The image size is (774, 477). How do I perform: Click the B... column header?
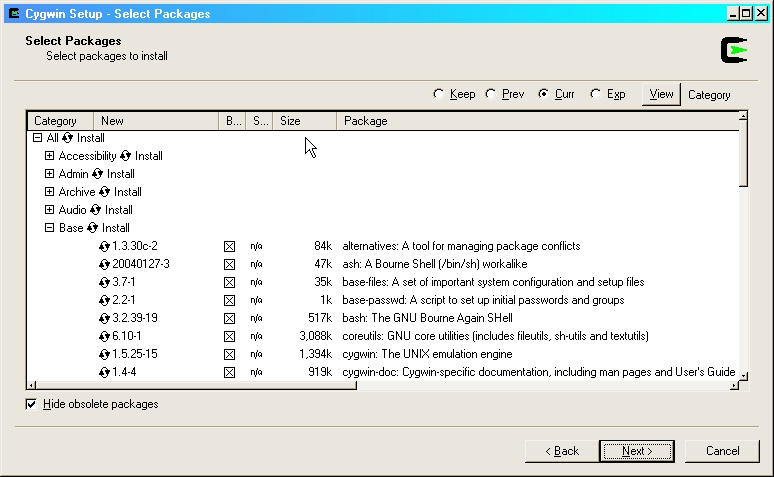(x=232, y=121)
